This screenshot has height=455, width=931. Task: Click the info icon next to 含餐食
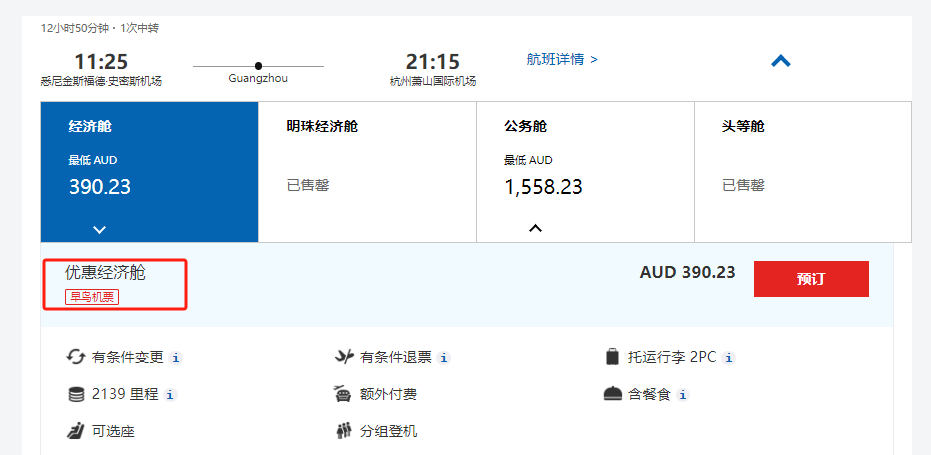pos(683,395)
